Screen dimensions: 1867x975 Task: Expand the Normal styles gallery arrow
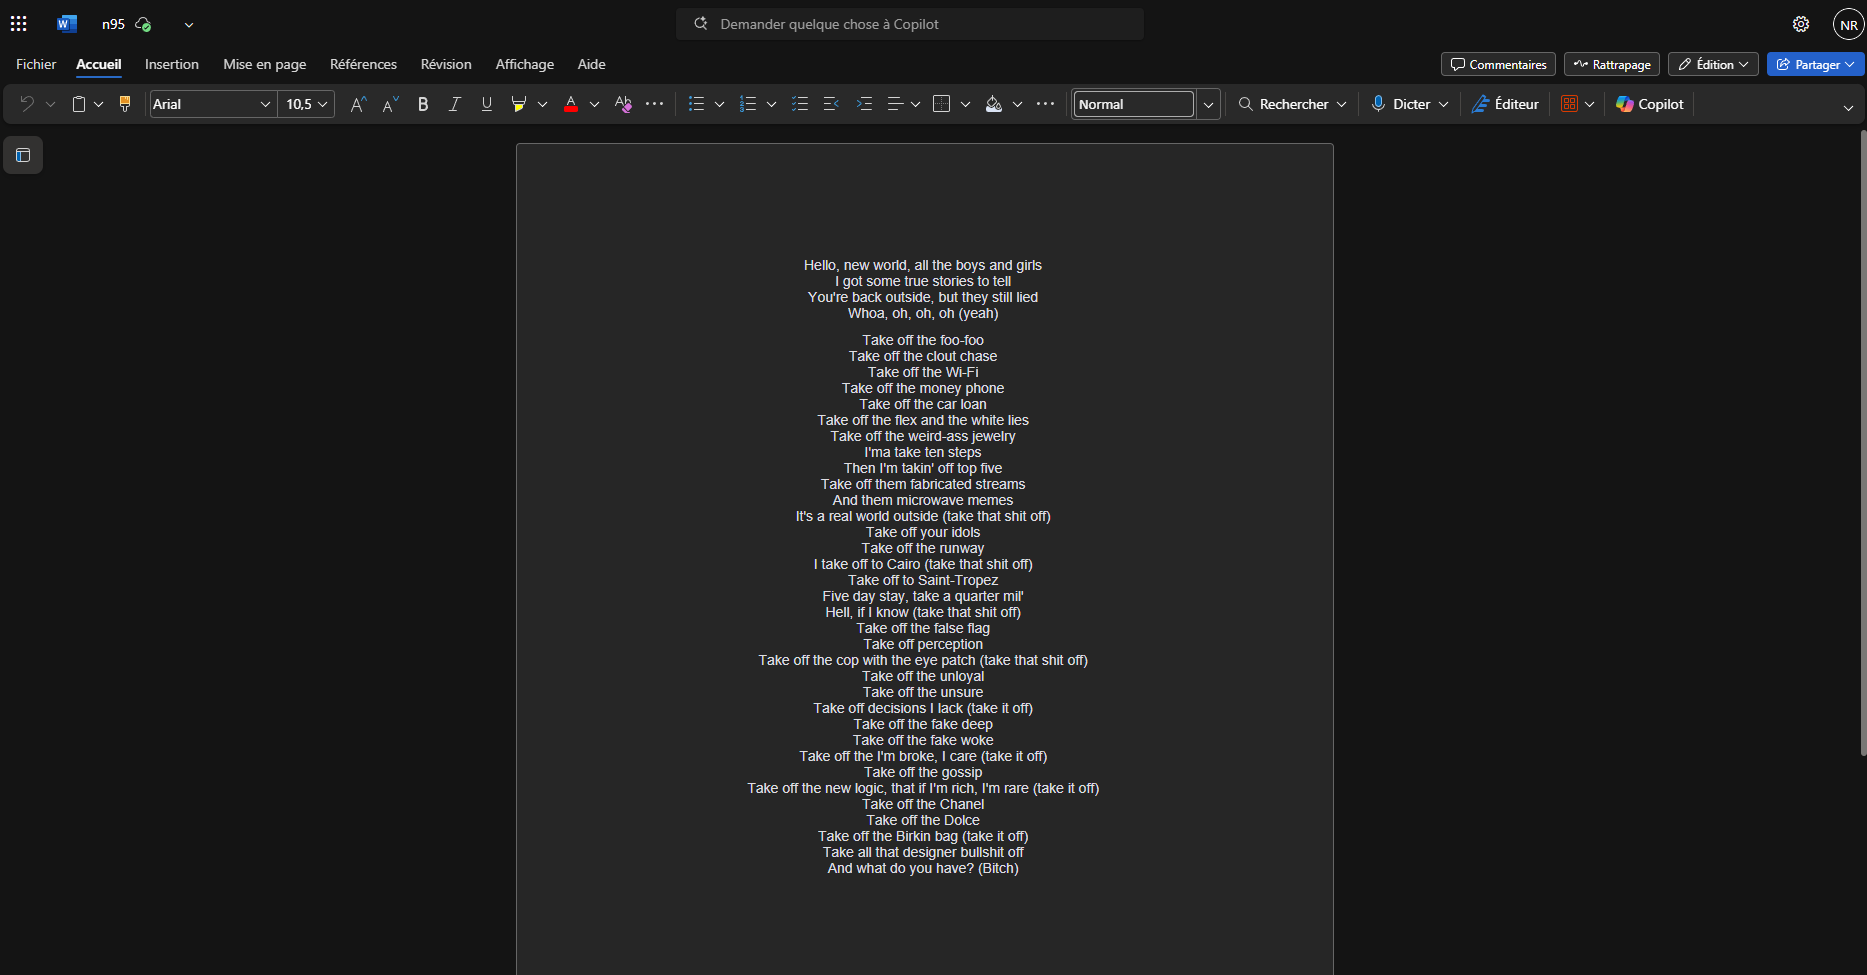click(1208, 104)
